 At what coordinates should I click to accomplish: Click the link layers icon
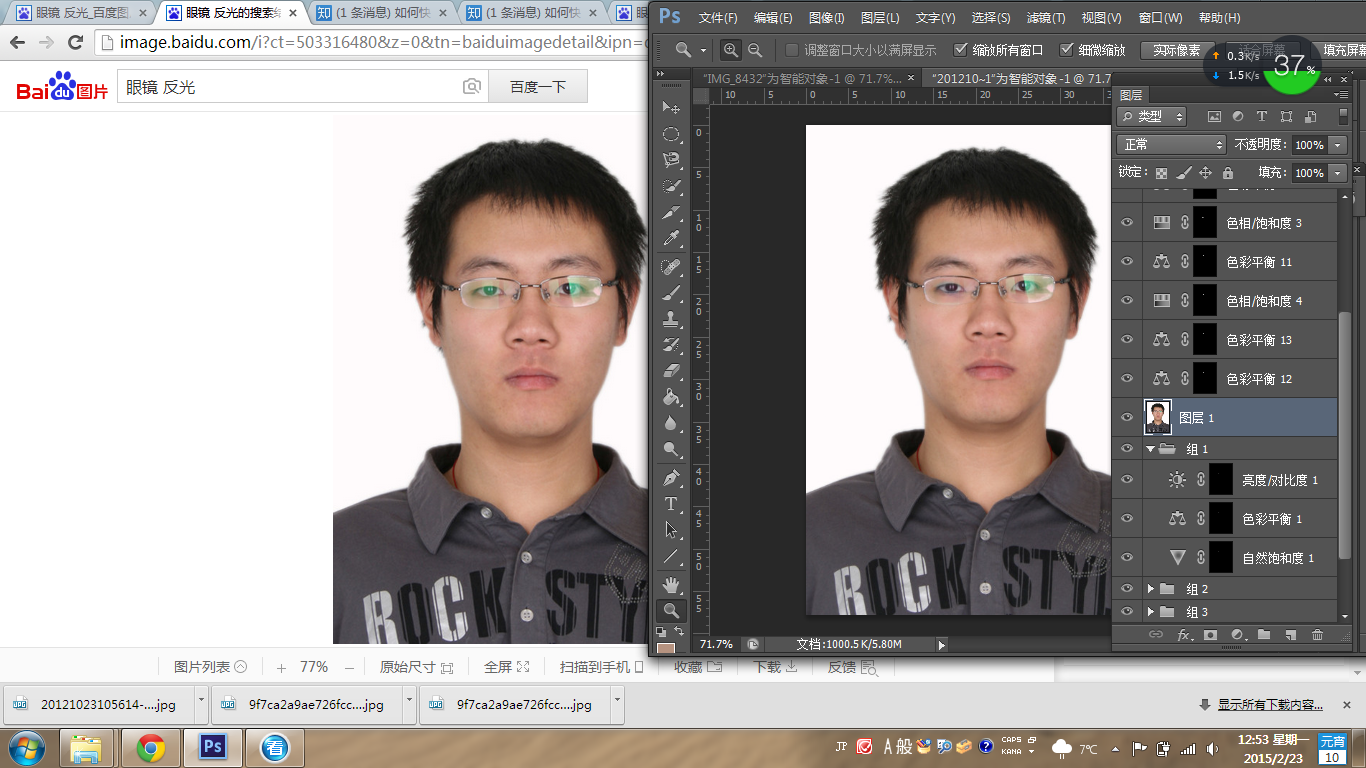[1156, 635]
